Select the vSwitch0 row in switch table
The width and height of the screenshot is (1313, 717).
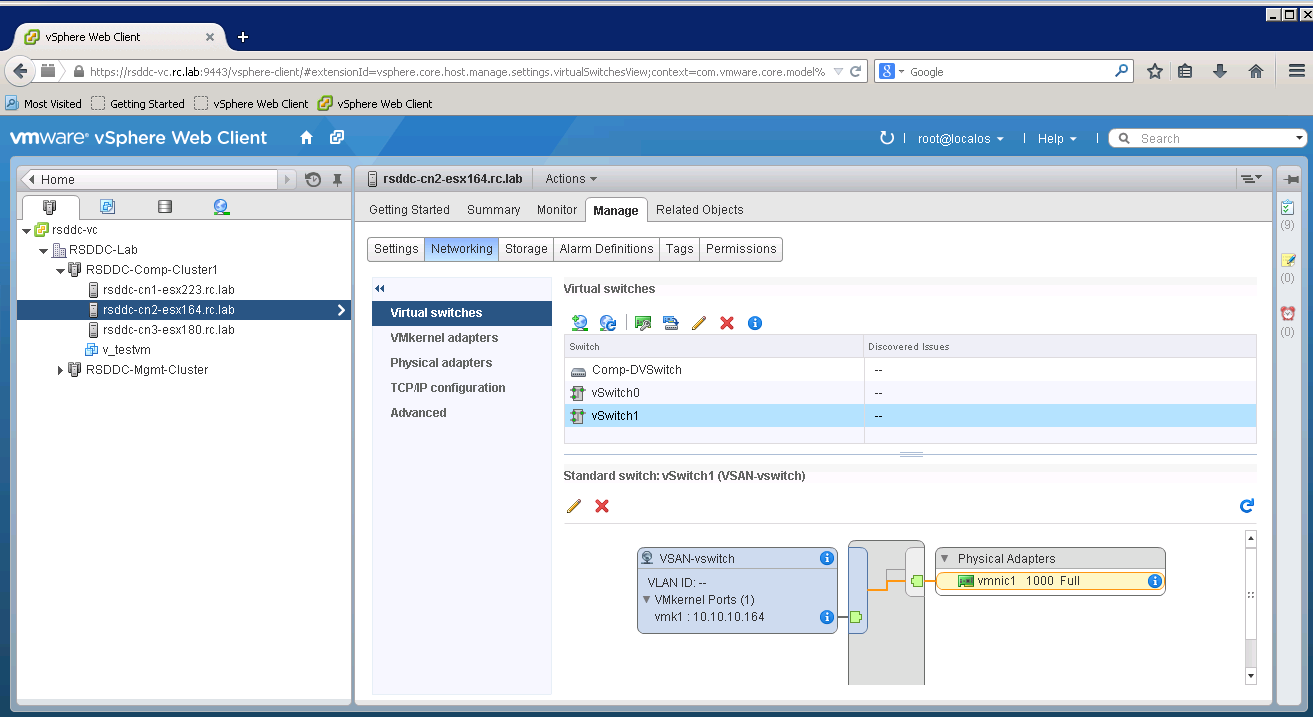(615, 393)
